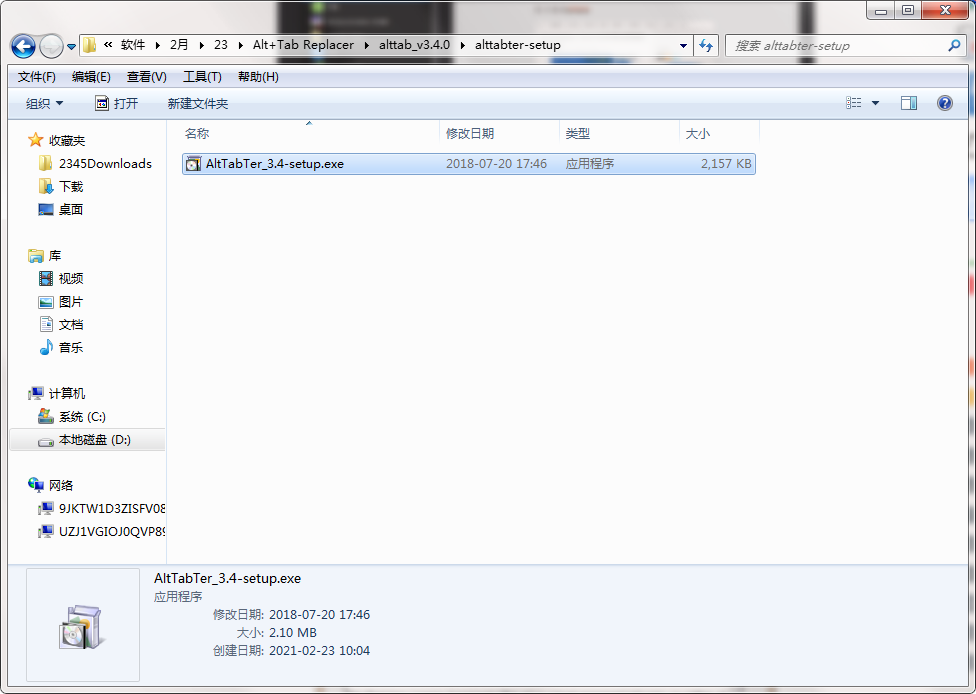Viewport: 976px width, 694px height.
Task: Expand the view options dropdown arrow
Action: [x=875, y=103]
